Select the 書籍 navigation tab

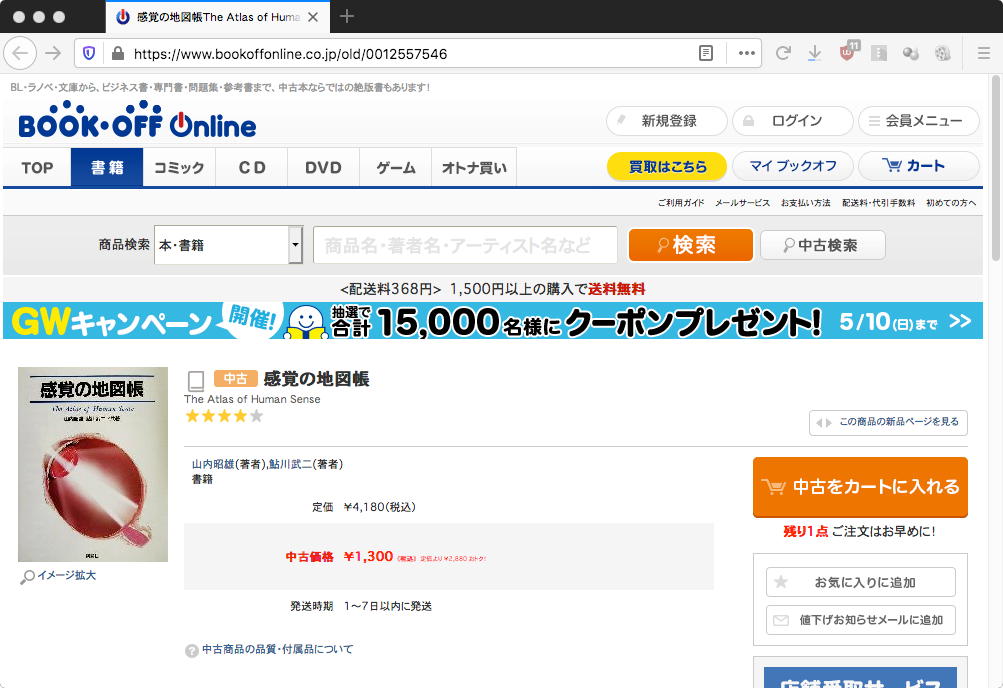click(107, 168)
